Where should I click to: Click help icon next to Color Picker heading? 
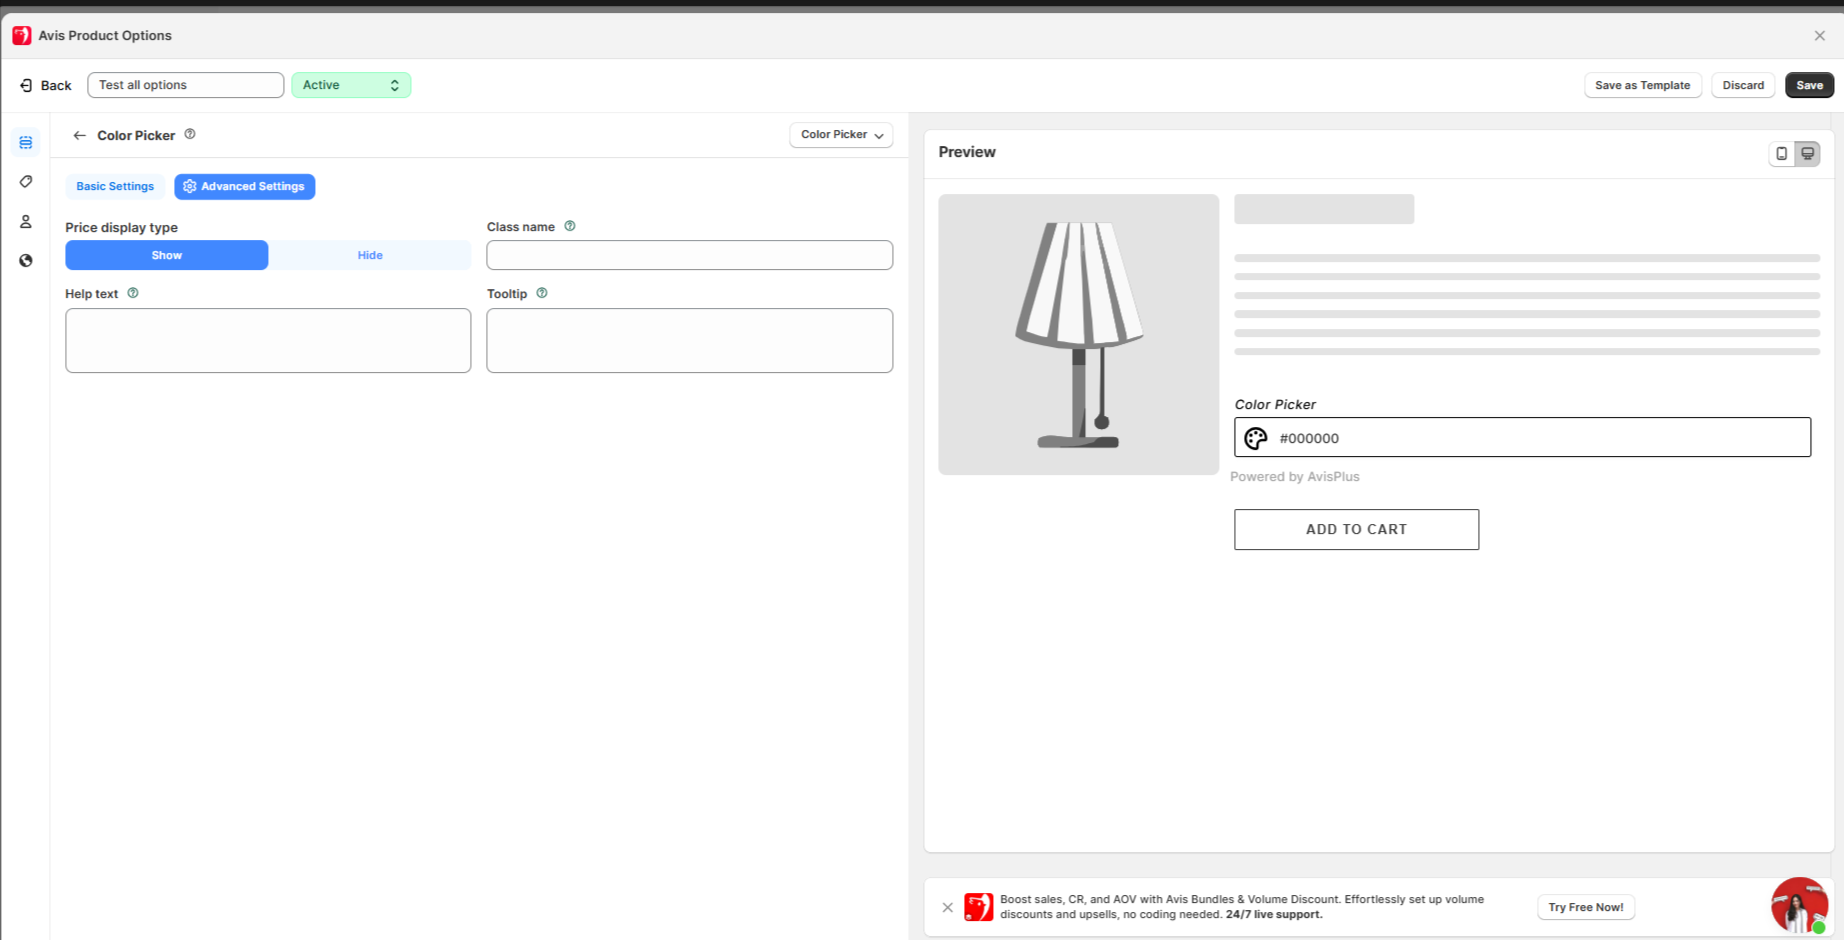[x=190, y=134]
